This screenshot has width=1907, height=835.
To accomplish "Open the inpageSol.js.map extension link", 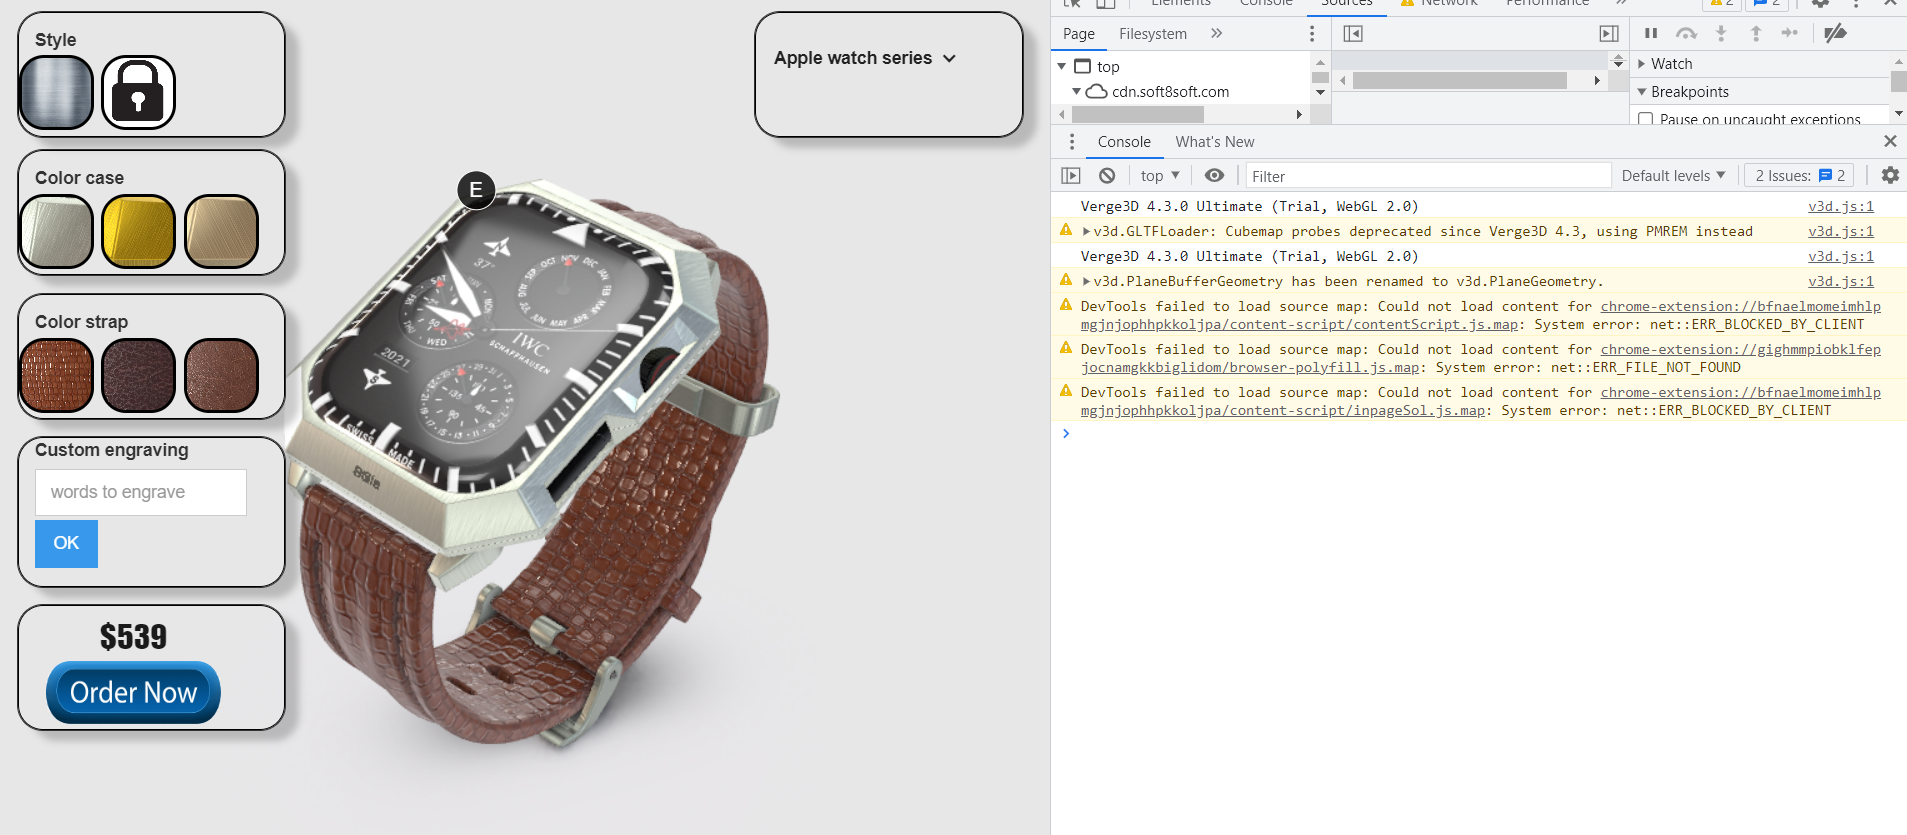I will click(1481, 402).
